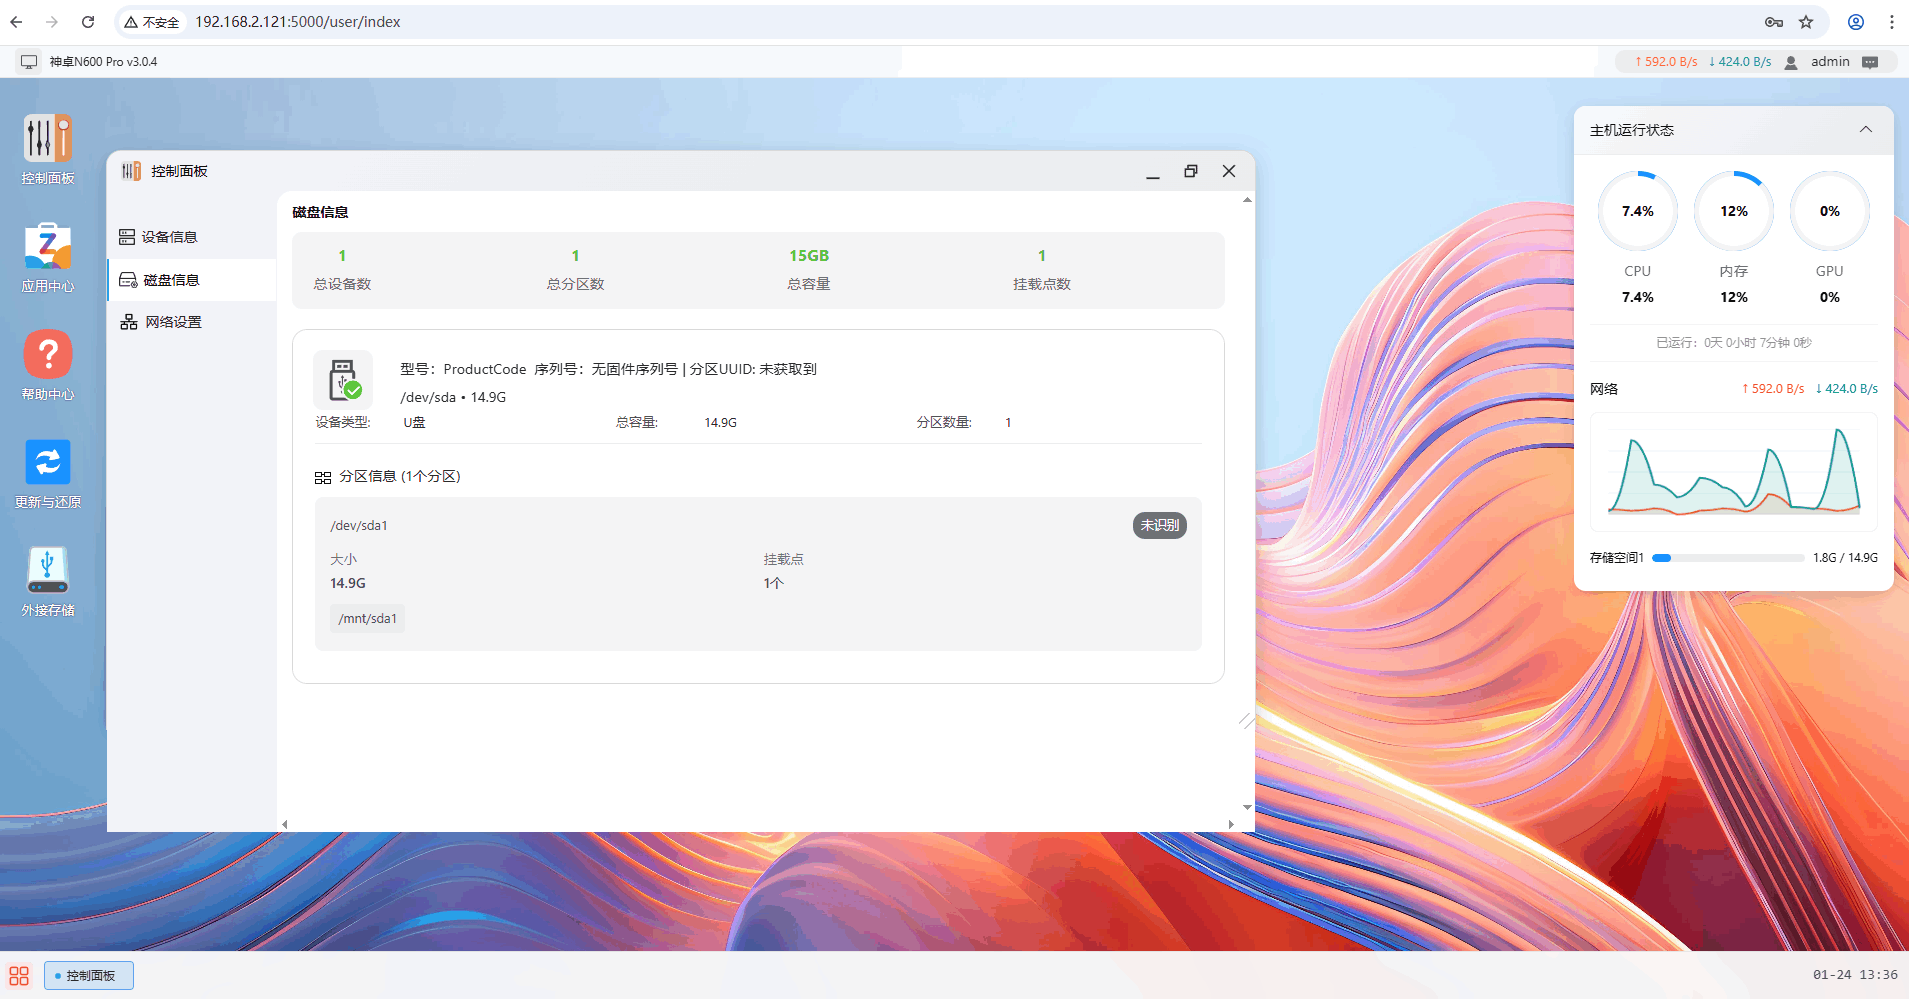This screenshot has width=1909, height=999.
Task: Click the 磁盘信息 section heading
Action: [320, 212]
